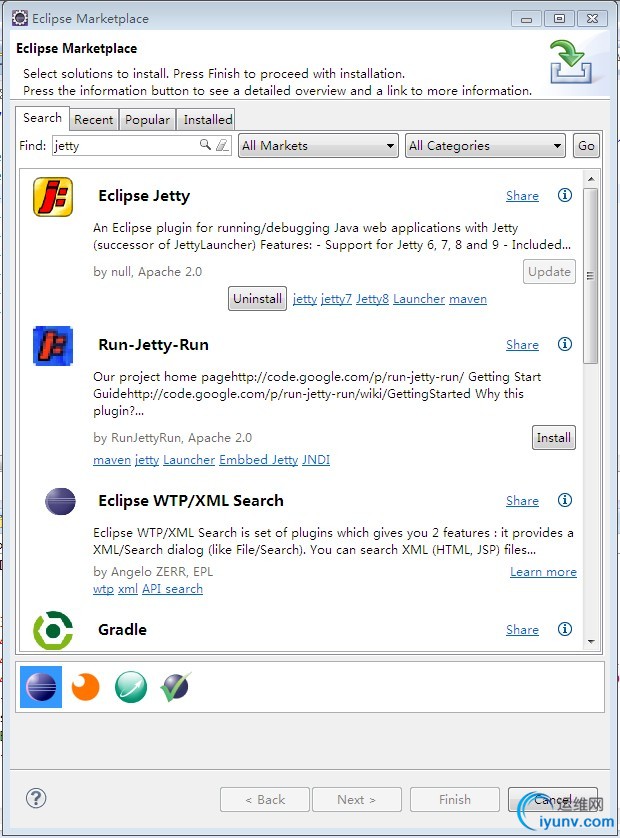Click Learn more for WTP/XML Search
The width and height of the screenshot is (620, 838).
(x=543, y=572)
